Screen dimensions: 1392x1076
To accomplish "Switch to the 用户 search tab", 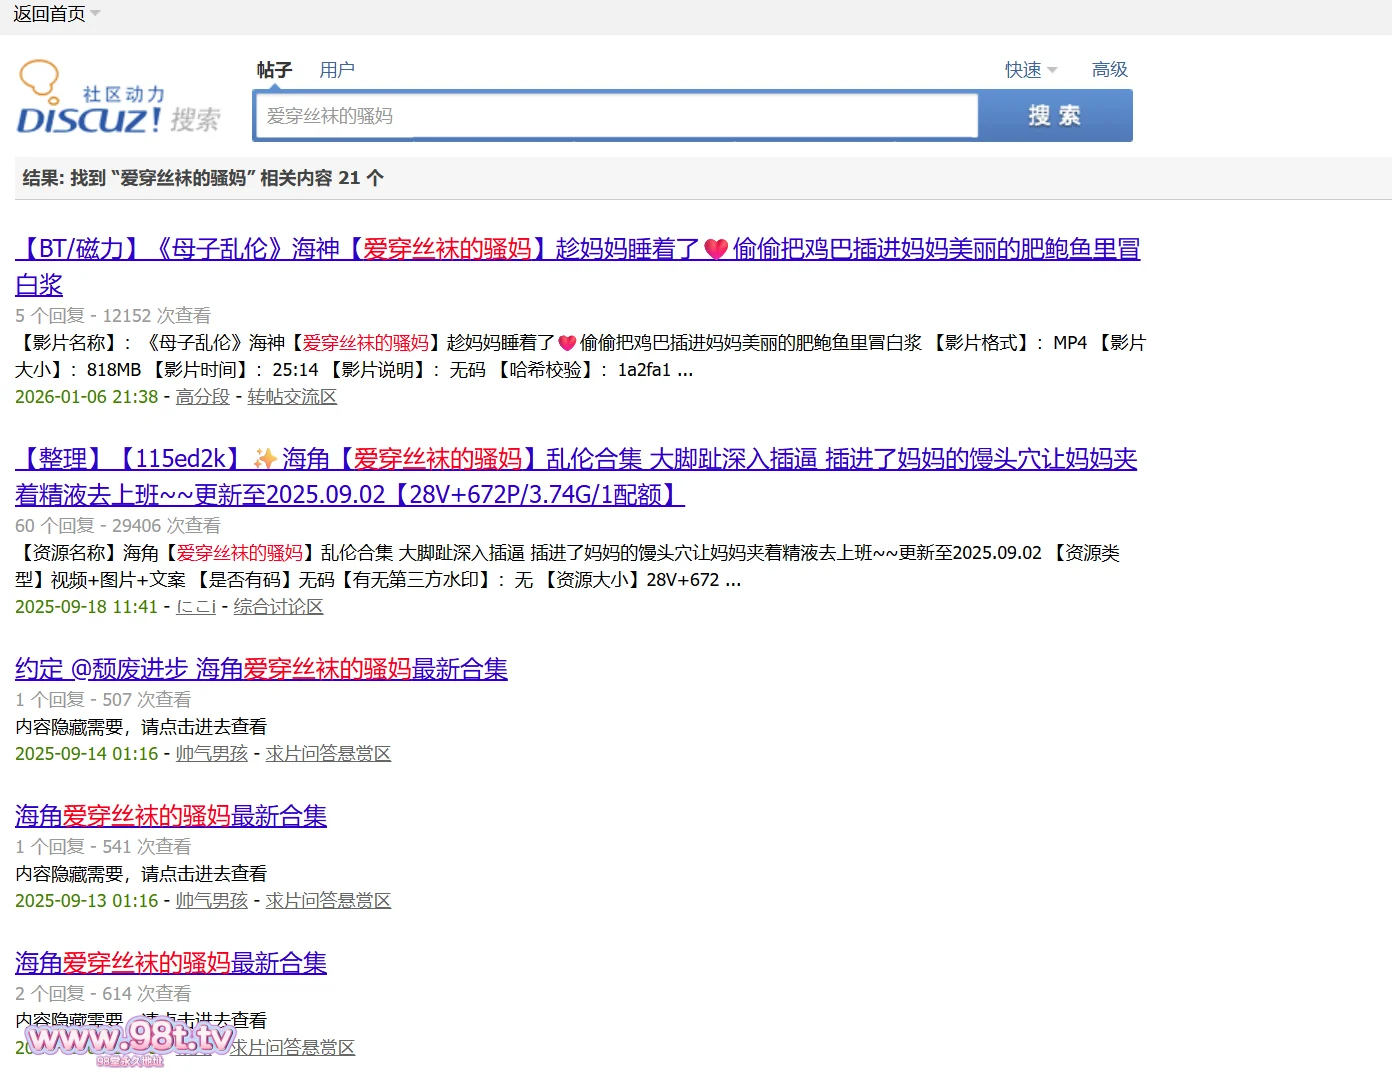I will click(336, 70).
